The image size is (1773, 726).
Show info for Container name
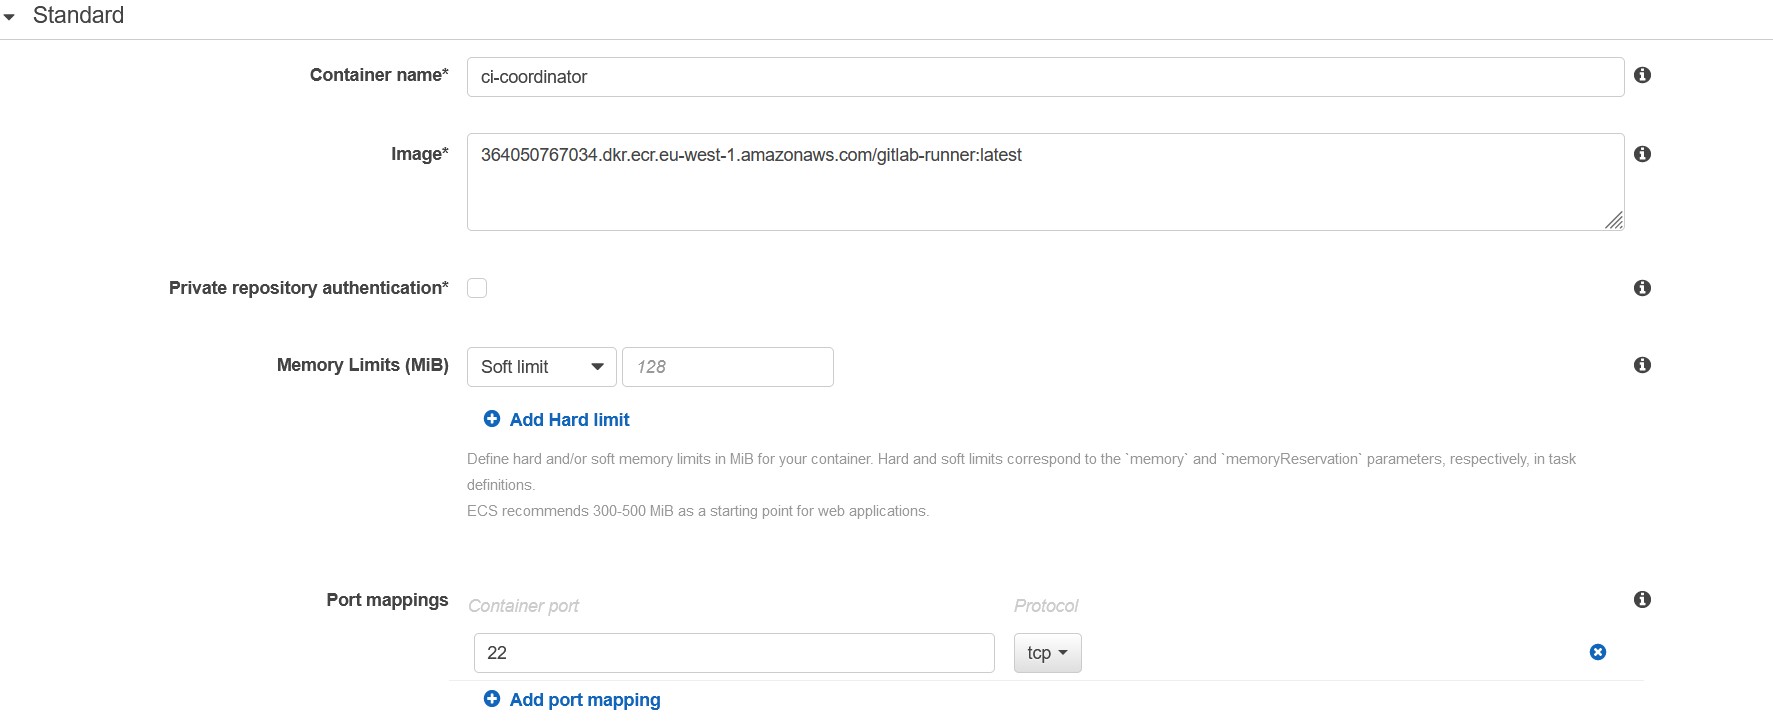[x=1642, y=75]
